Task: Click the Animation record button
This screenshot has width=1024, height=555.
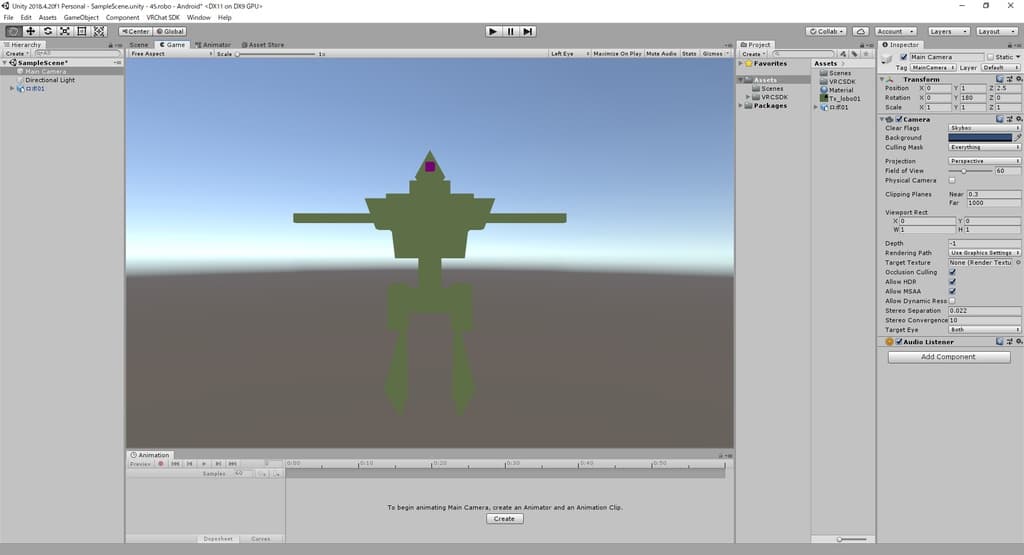Action: [x=161, y=464]
